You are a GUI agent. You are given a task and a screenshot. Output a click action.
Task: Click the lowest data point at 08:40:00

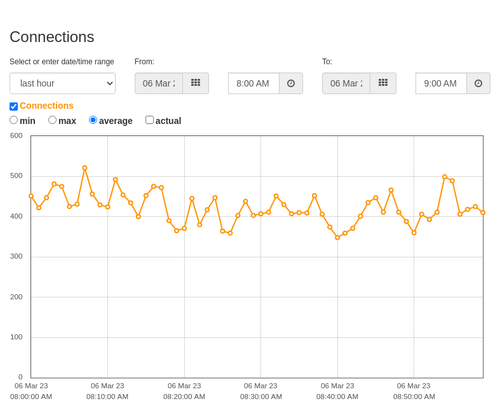(337, 238)
